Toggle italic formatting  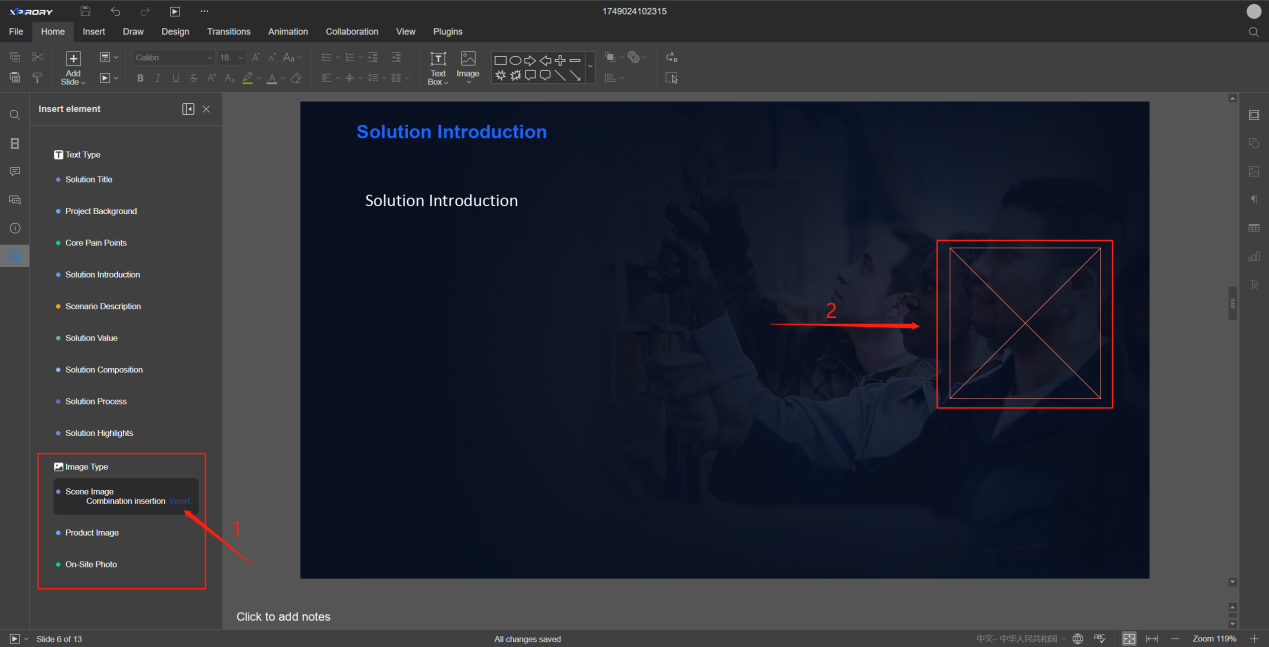point(158,78)
